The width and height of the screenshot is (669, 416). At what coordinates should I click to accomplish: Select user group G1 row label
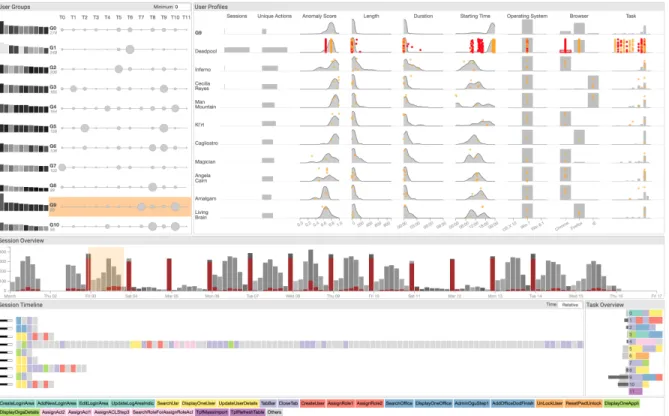53,48
